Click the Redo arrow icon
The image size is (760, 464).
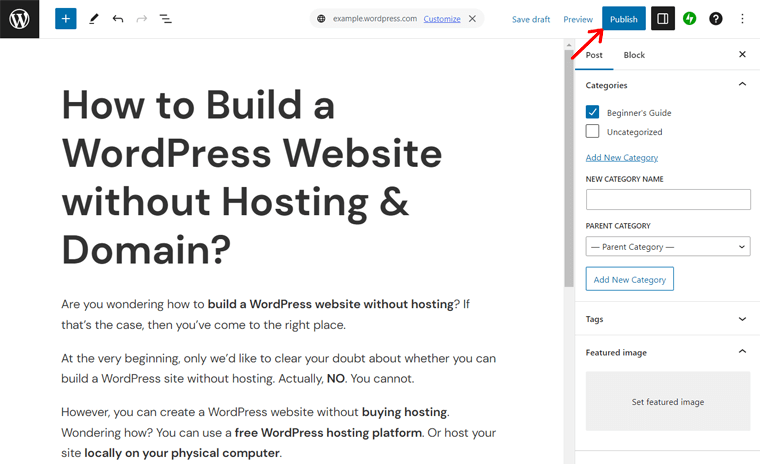[x=142, y=19]
